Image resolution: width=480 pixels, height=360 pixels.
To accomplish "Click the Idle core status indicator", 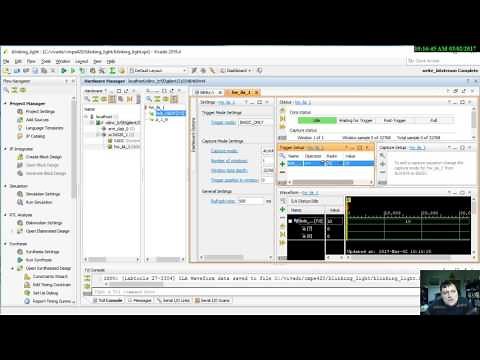I will [317, 120].
